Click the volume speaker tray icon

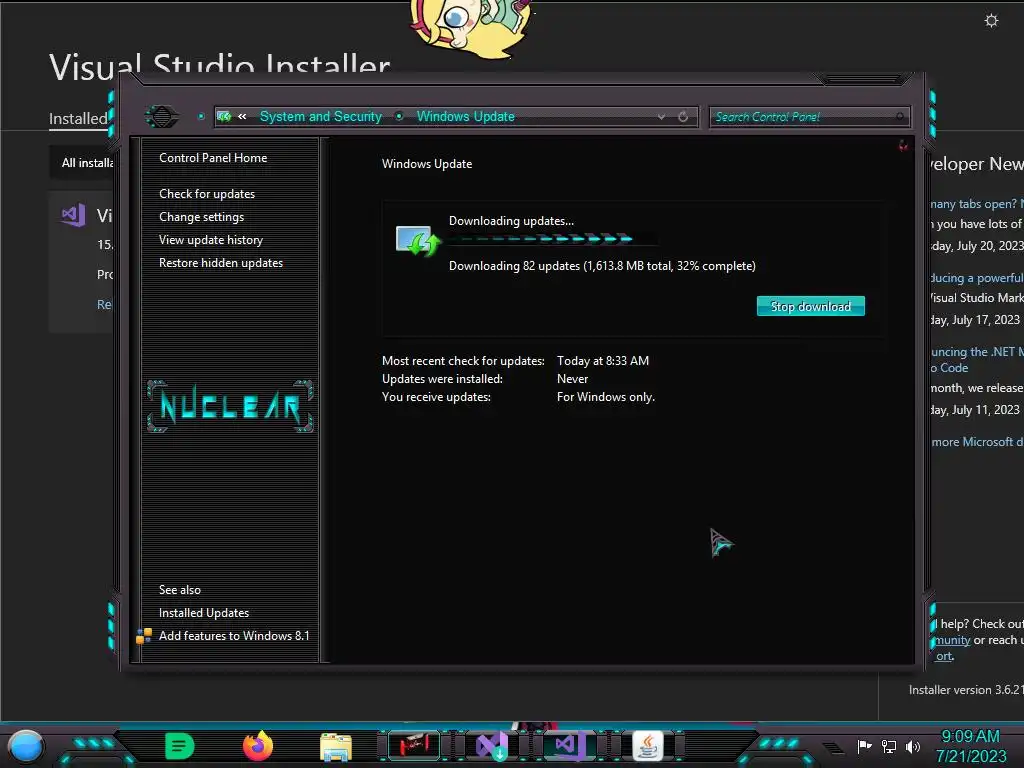click(x=913, y=746)
